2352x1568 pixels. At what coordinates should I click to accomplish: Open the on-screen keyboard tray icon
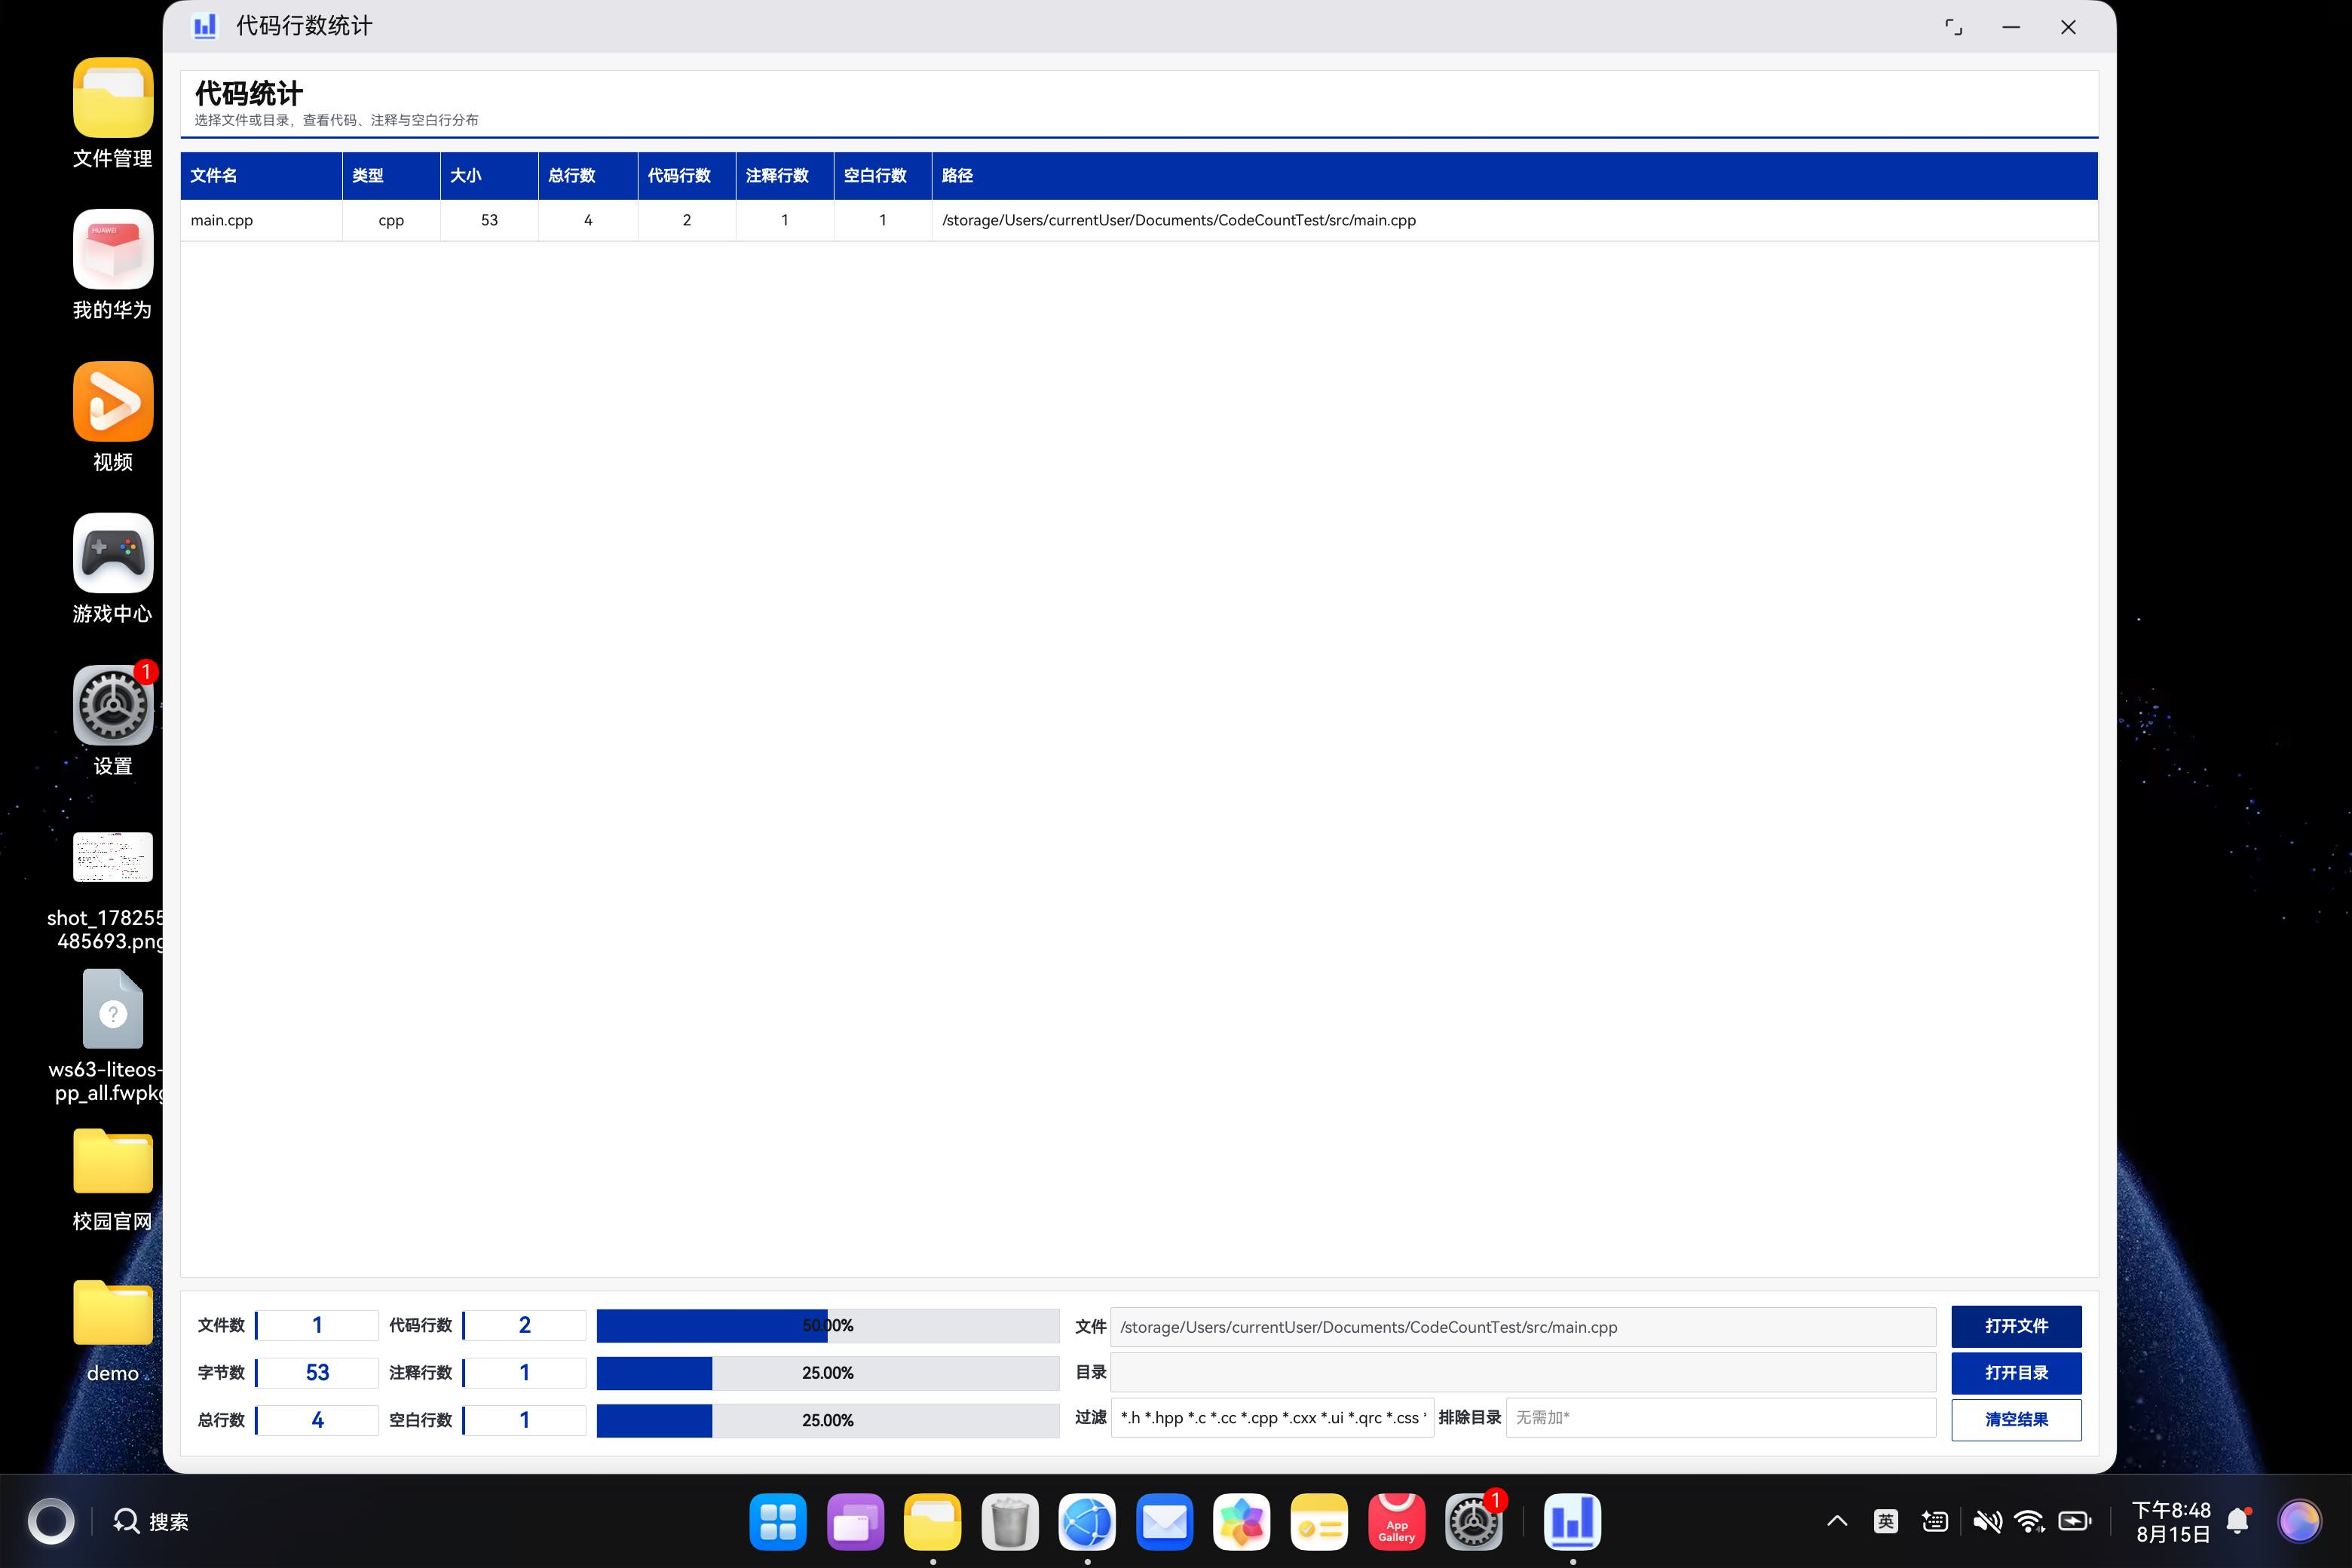[1935, 1522]
